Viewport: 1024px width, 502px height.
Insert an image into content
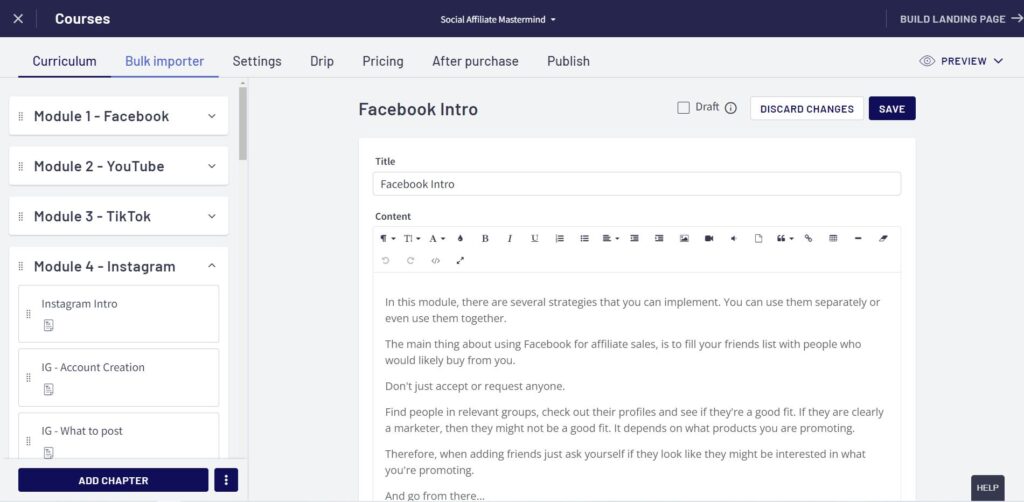point(684,239)
